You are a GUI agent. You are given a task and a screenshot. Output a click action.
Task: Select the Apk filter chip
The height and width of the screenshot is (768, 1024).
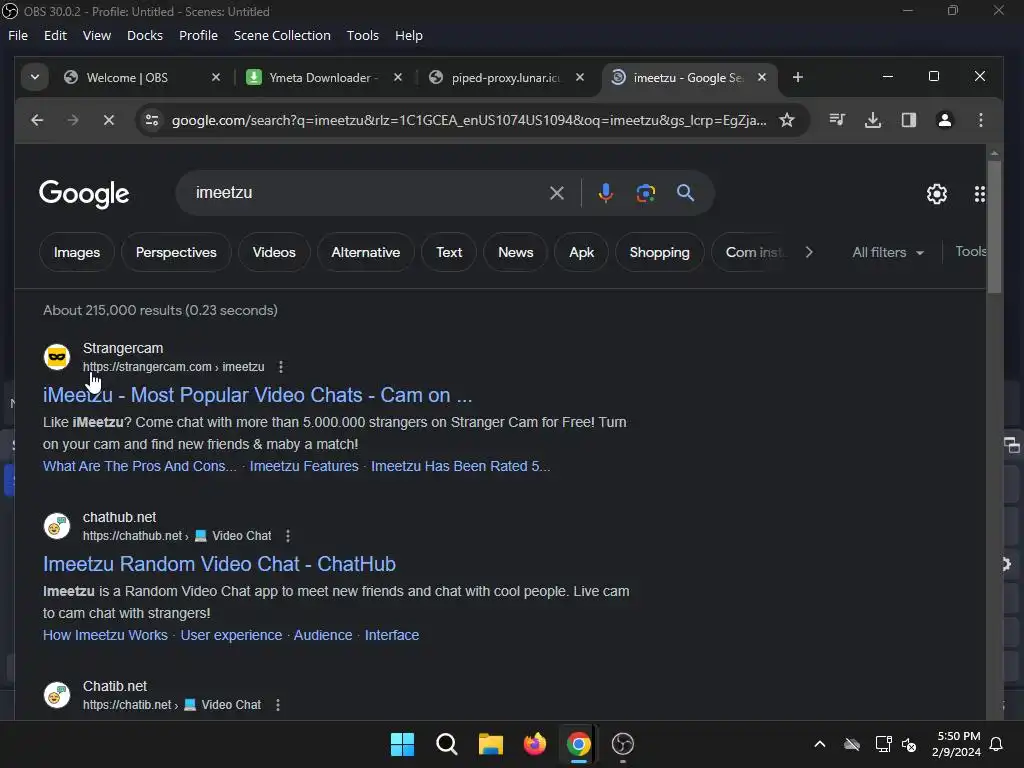tap(581, 252)
